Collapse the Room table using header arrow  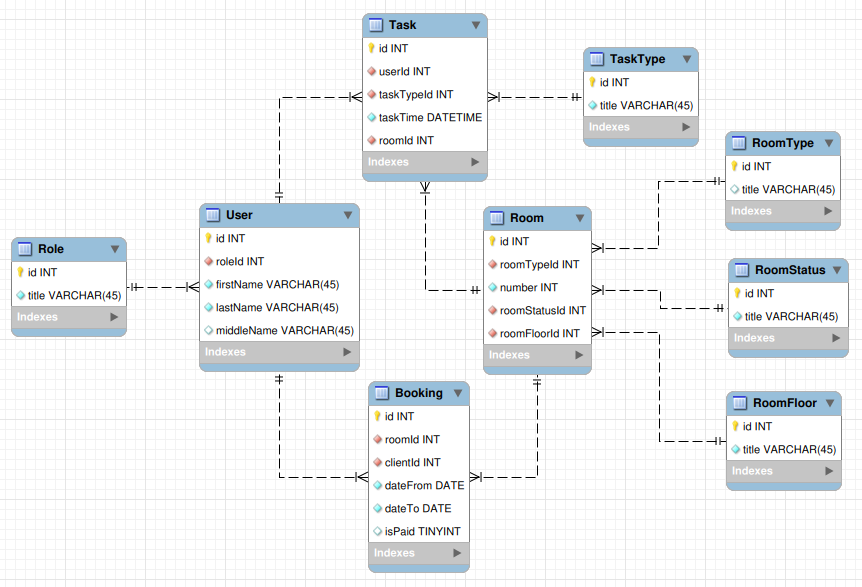(x=579, y=217)
